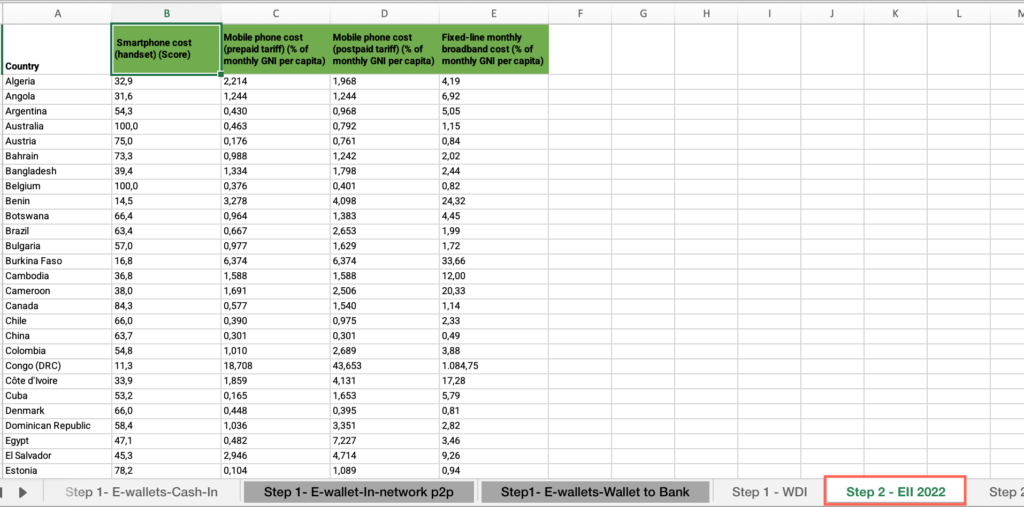Open Step 1- E-wallet-In-network p2p tab

[x=359, y=492]
